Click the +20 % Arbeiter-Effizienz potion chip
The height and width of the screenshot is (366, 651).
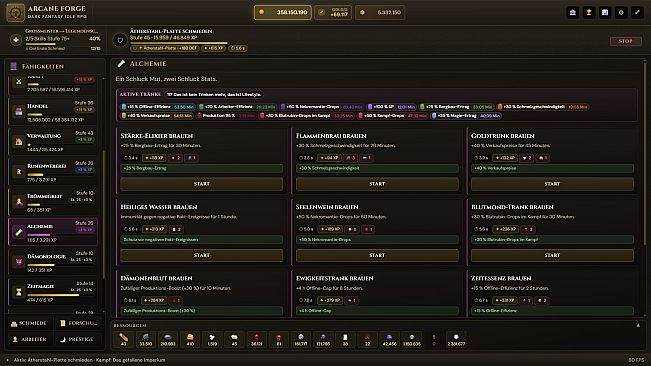click(237, 107)
